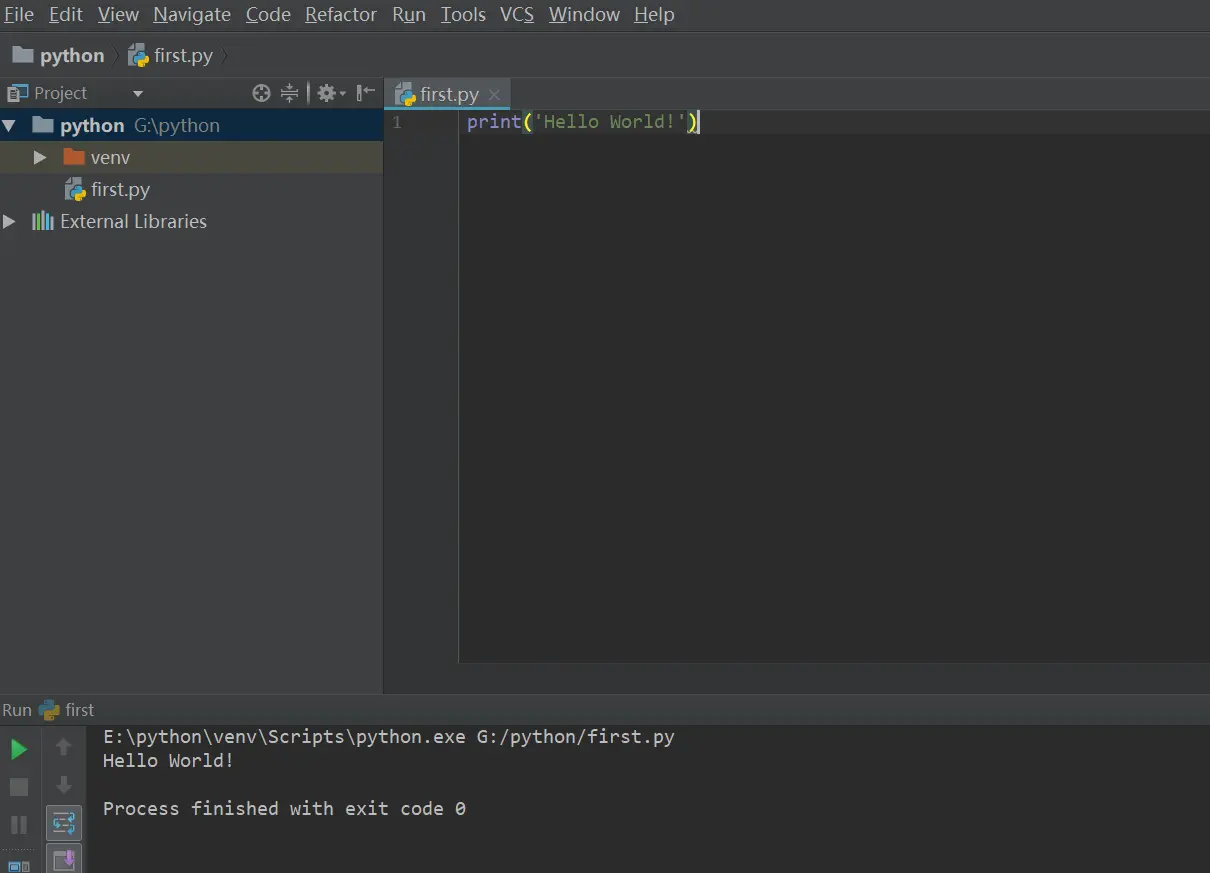
Task: Collapse the python root folder arrow
Action: (10, 125)
